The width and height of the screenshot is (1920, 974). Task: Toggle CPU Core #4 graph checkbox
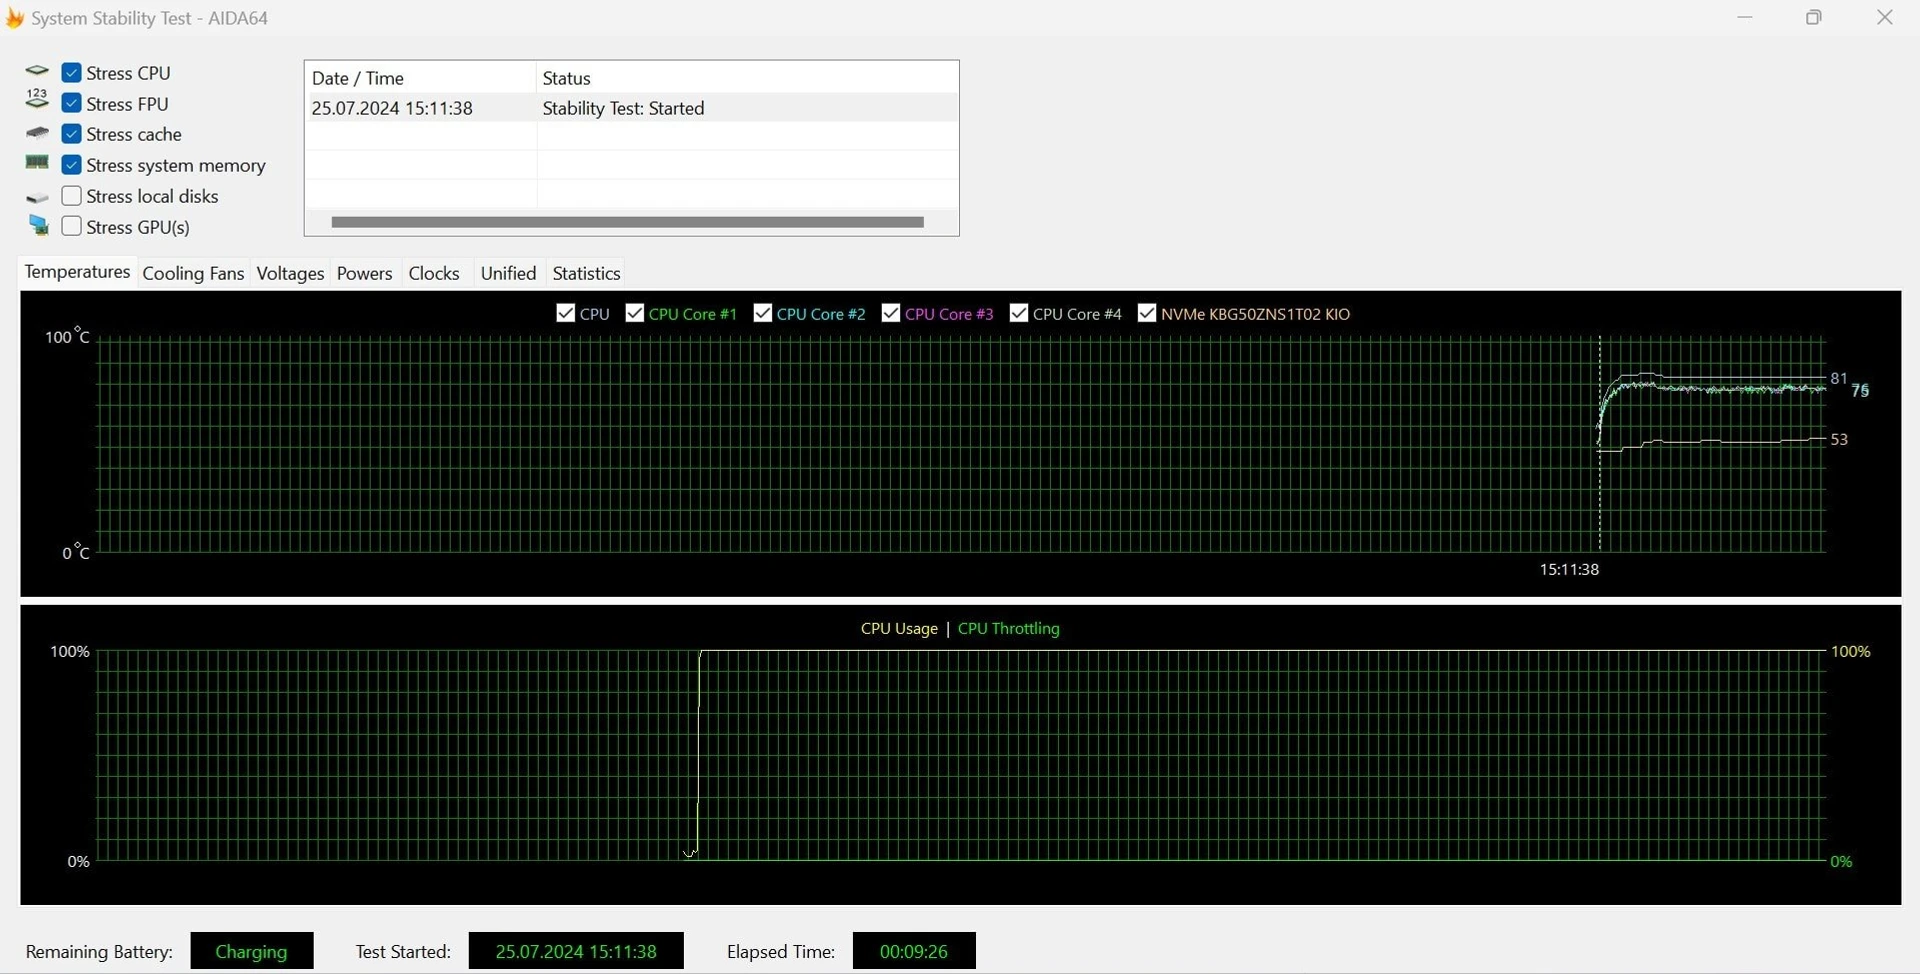pos(1019,313)
